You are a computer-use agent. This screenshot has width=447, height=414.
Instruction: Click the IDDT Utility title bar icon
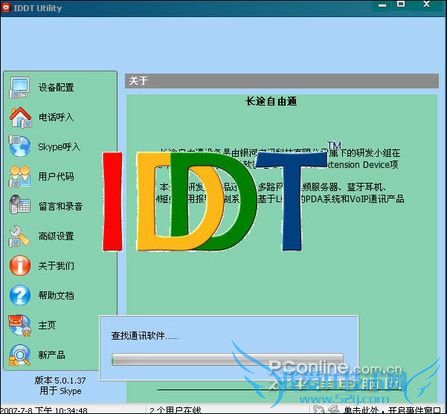[6, 8]
